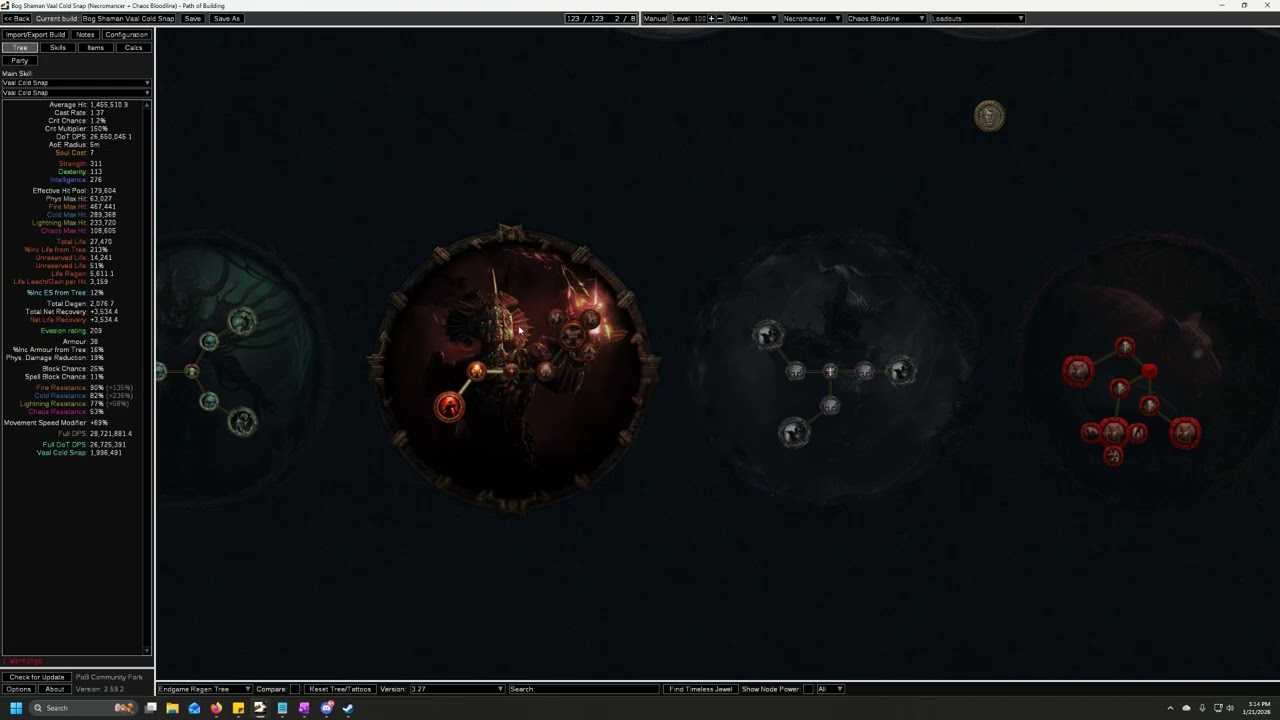Click the gray notable at far right of the gray cluster

pyautogui.click(x=901, y=371)
